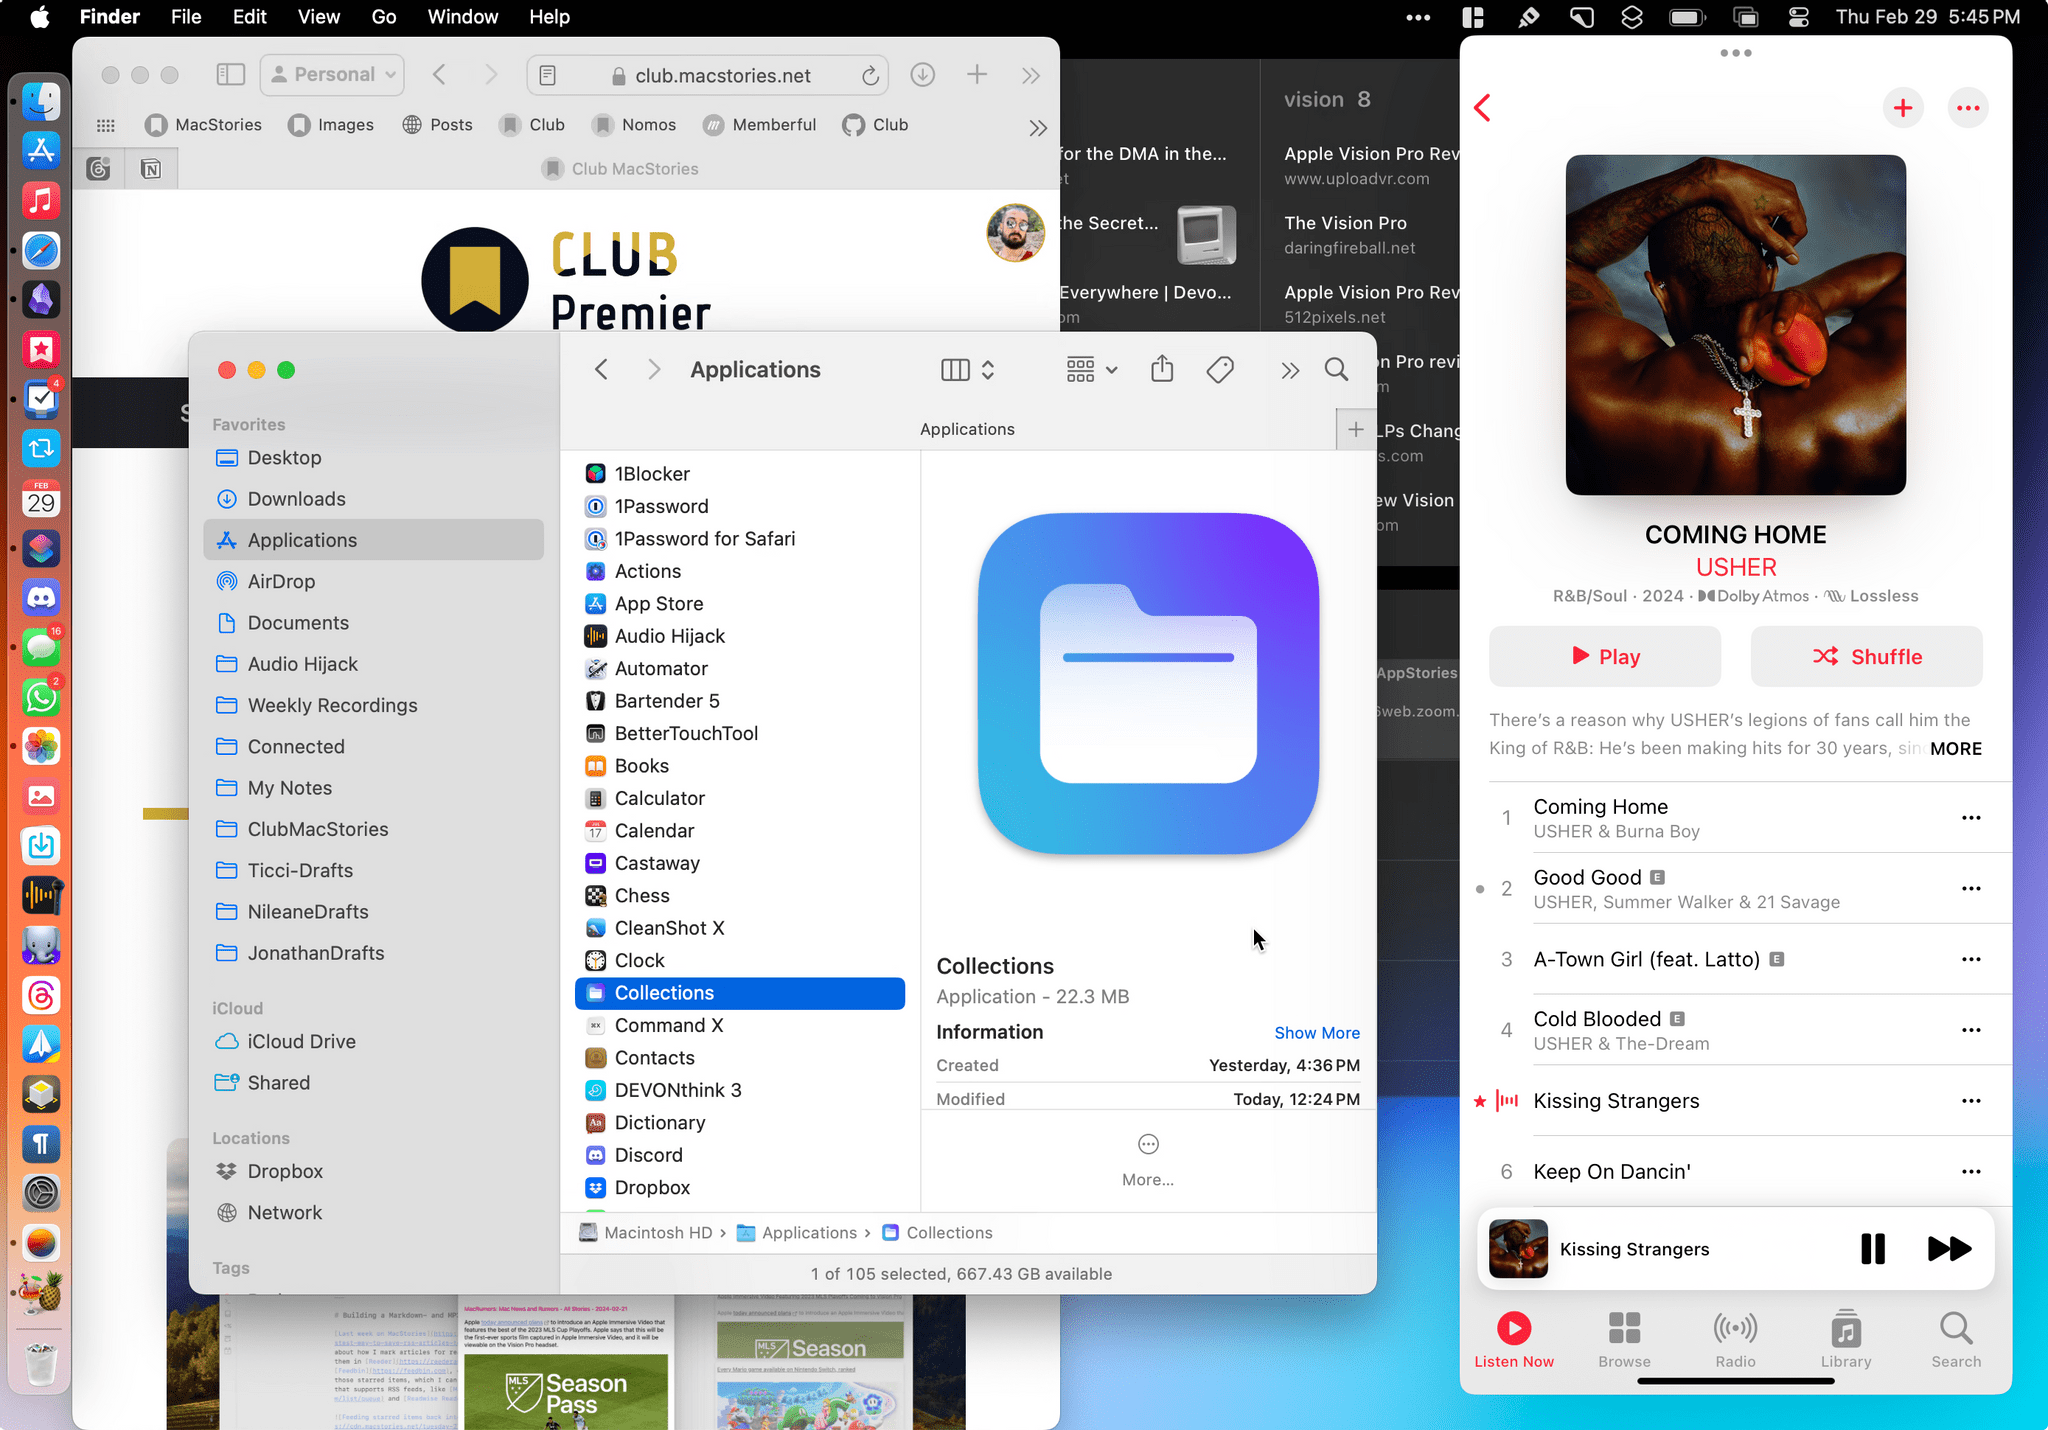
Task: Click user avatar on Club page
Action: pos(1015,232)
